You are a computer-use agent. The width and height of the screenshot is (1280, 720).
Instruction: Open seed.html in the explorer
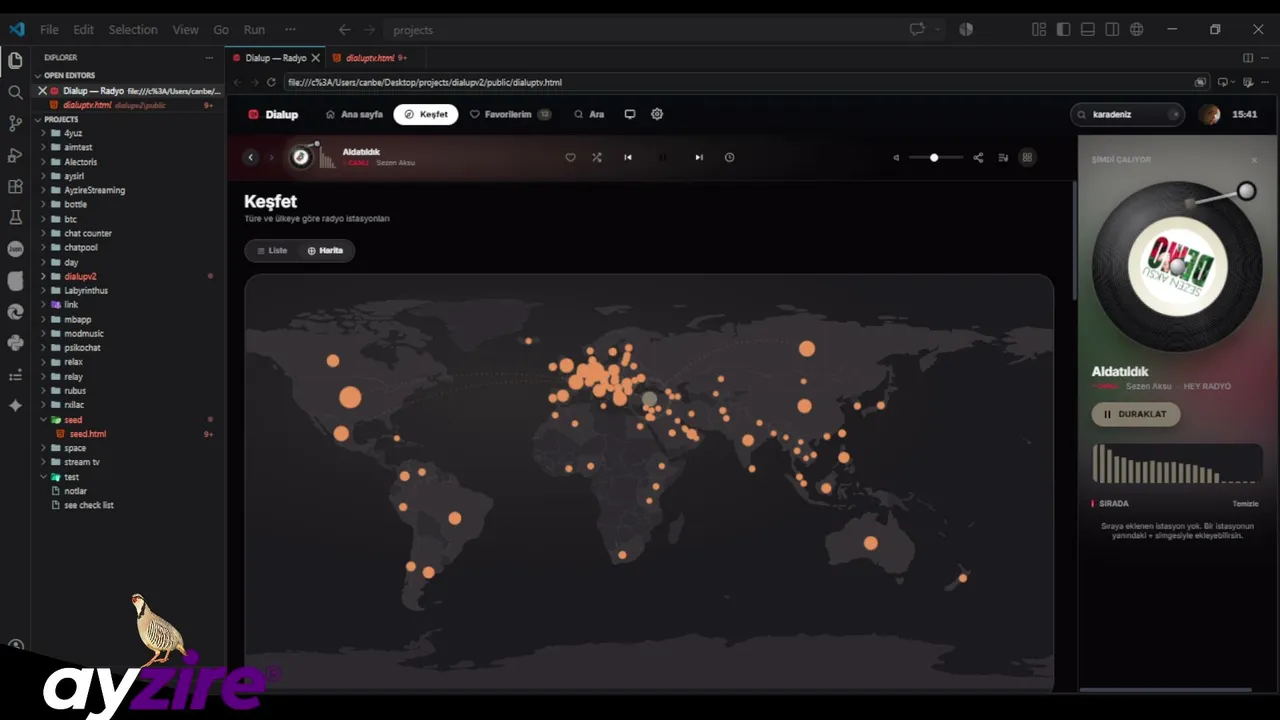point(128,434)
